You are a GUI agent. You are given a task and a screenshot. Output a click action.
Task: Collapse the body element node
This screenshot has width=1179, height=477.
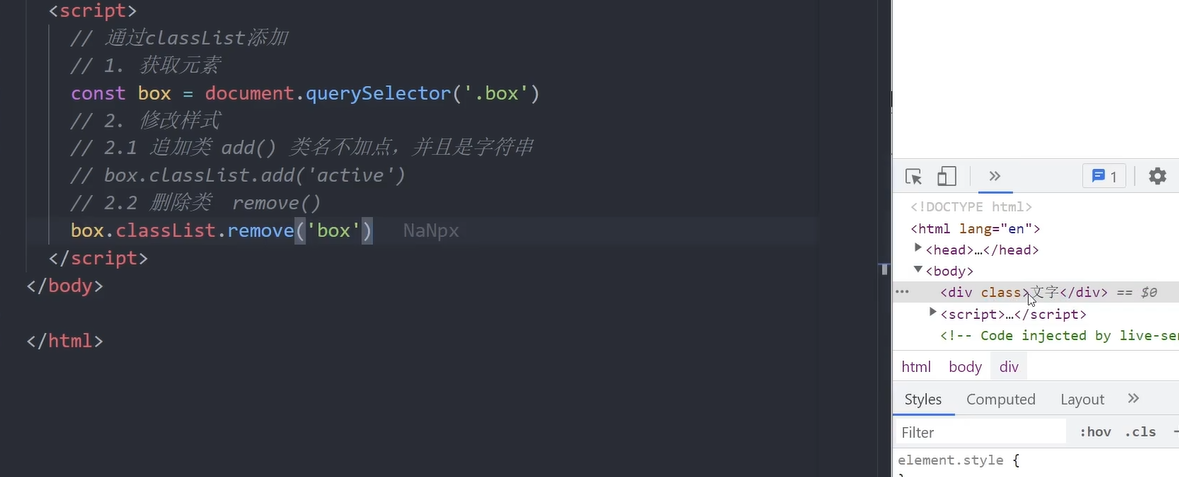[918, 269]
